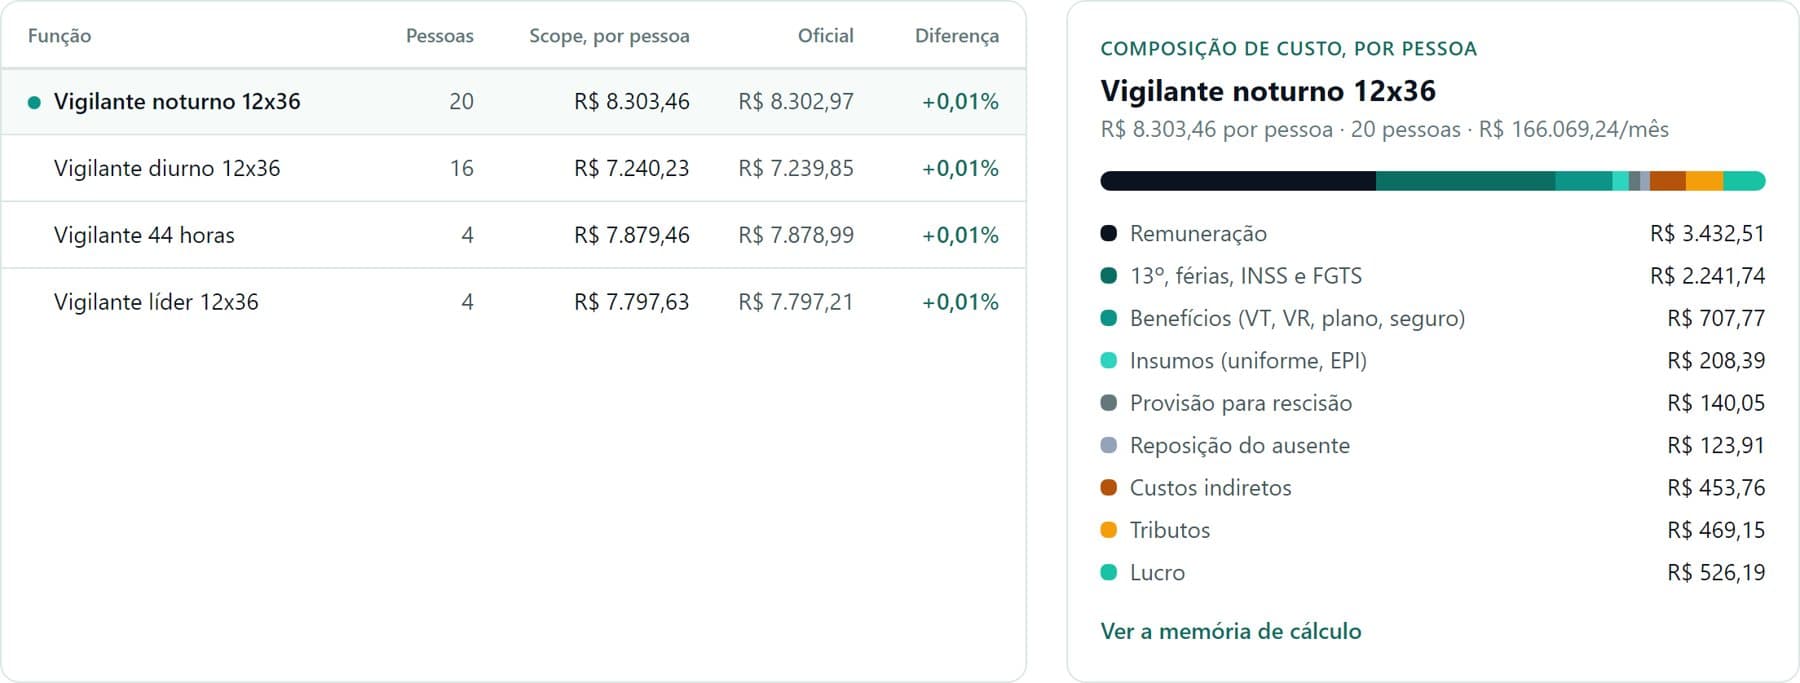Click the +0,01% difference for Vigilante líder
Screen dimensions: 1800x683
[x=960, y=302]
